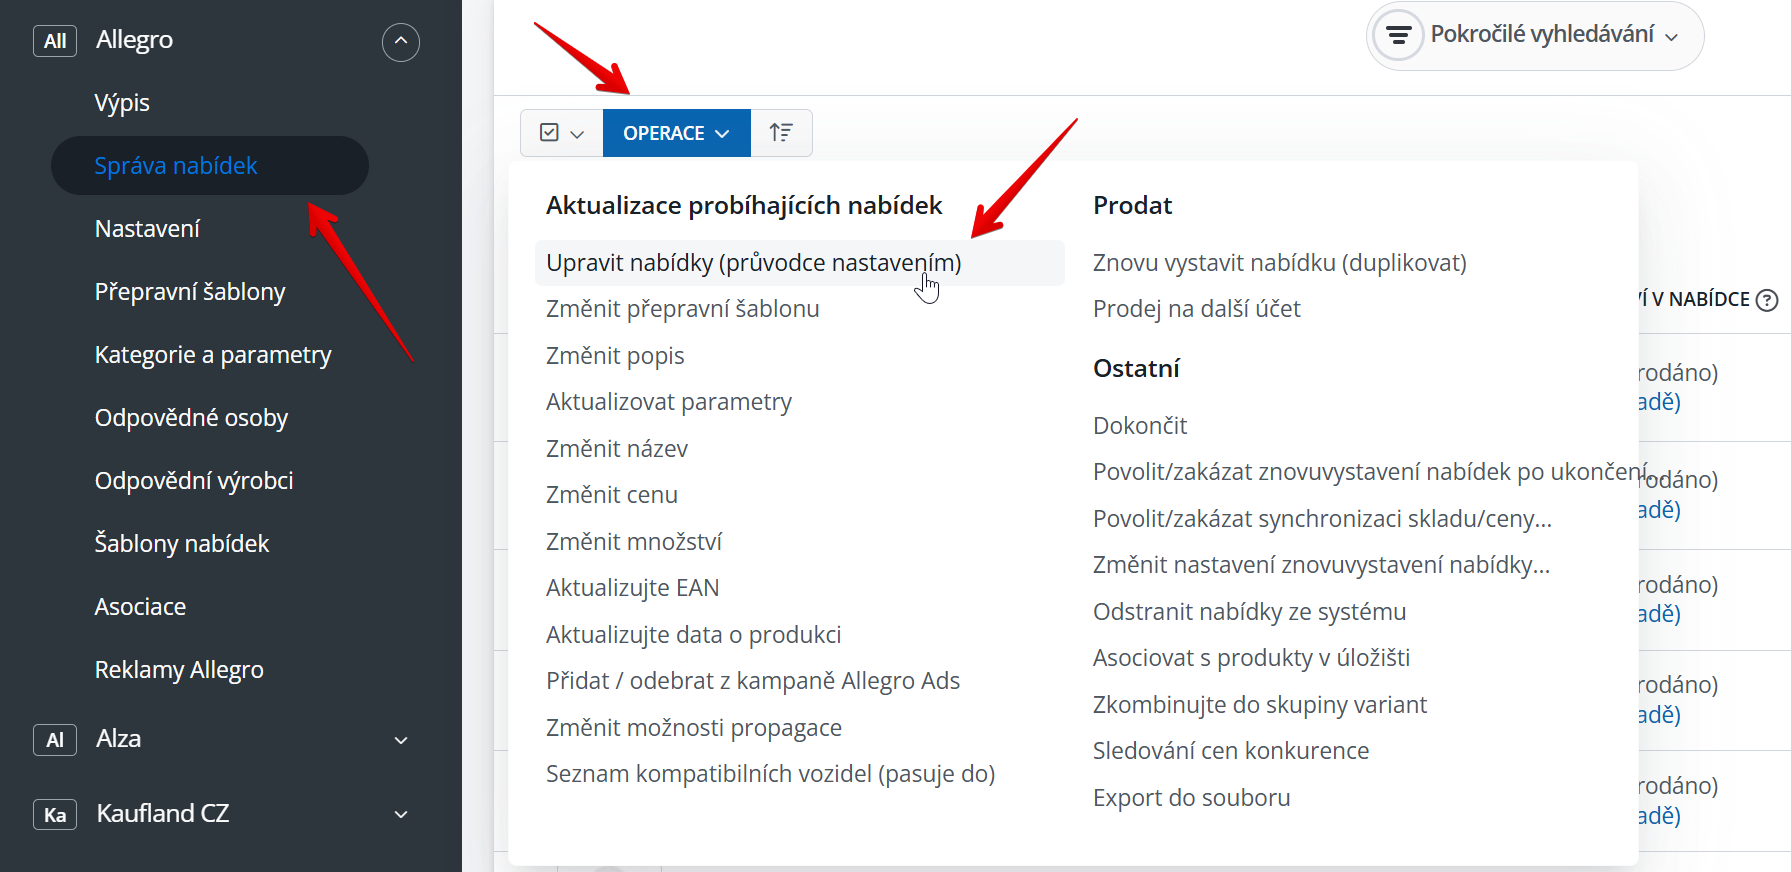The image size is (1791, 872).
Task: Expand the Kaufland CZ section chevron
Action: point(401,815)
